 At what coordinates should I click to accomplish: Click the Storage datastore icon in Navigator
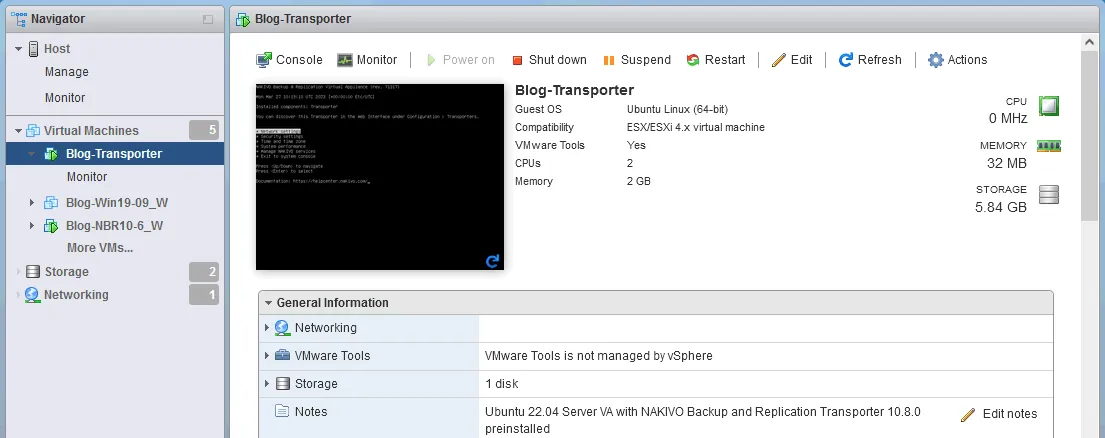tap(32, 272)
